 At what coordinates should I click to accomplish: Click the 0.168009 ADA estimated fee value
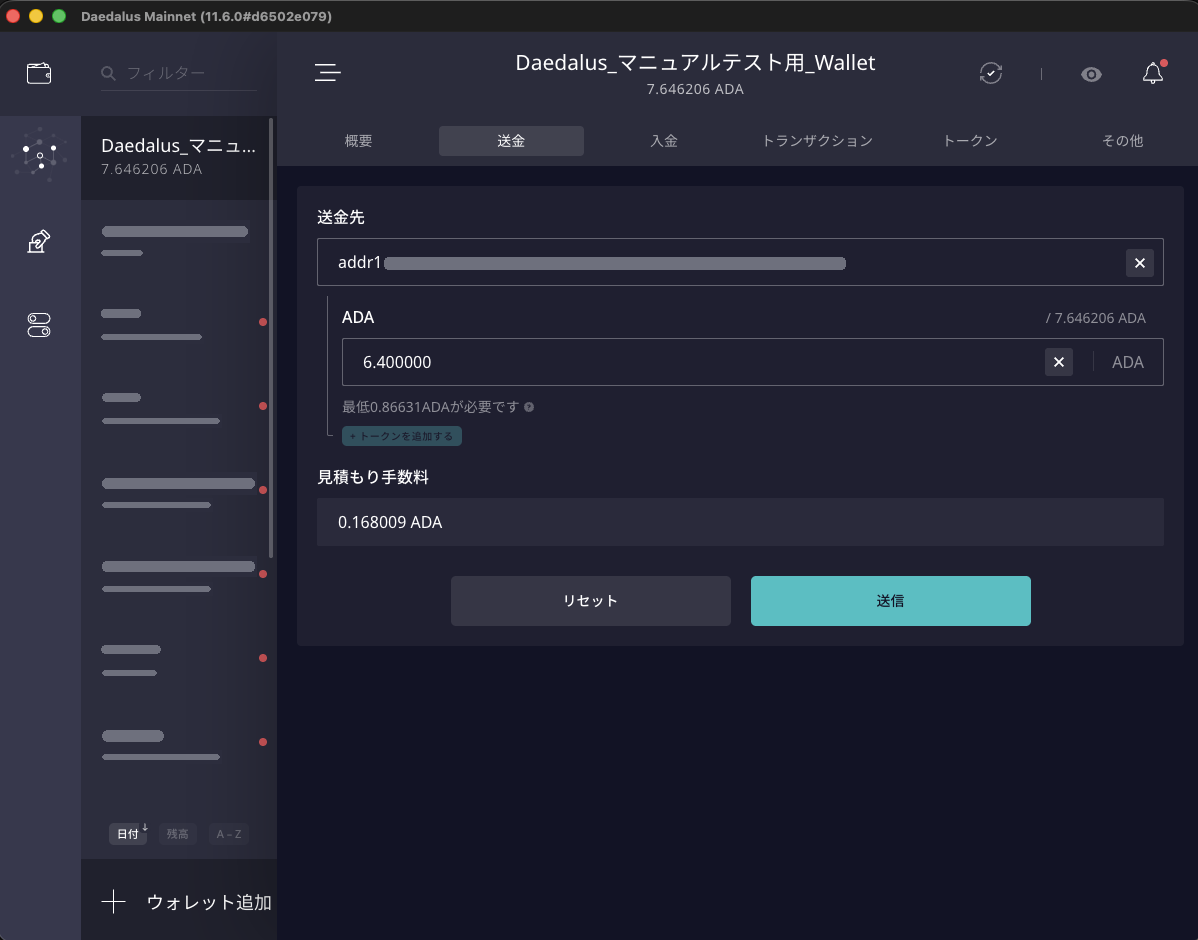pos(390,522)
